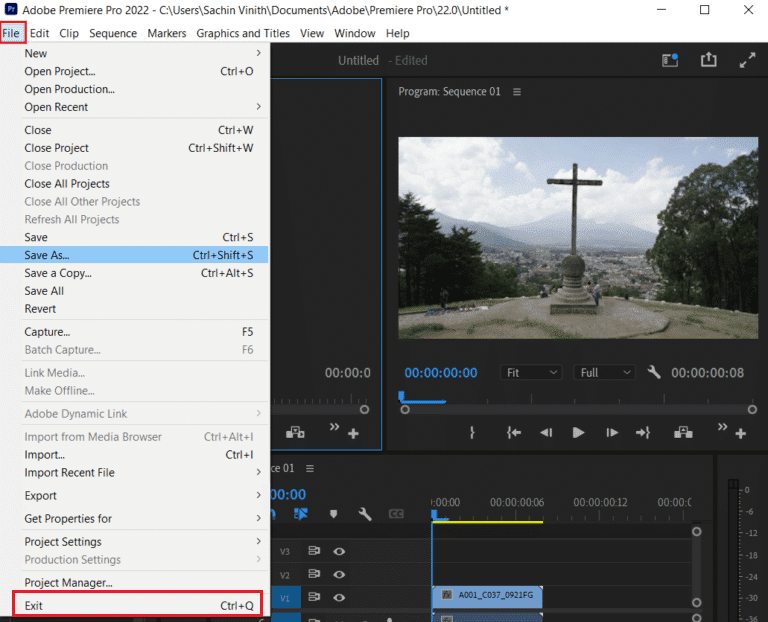Click the timeline Add Marker icon
Viewport: 768px width, 622px height.
334,514
